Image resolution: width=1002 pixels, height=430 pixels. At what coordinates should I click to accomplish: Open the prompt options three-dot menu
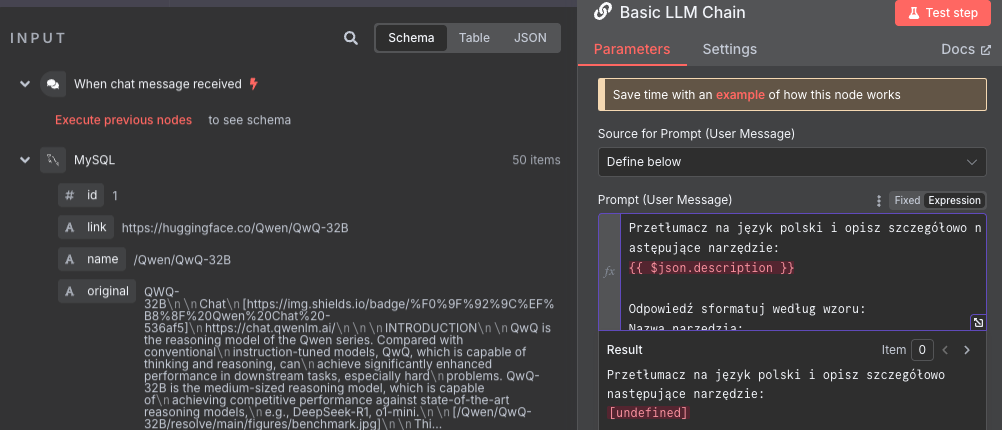[x=879, y=200]
